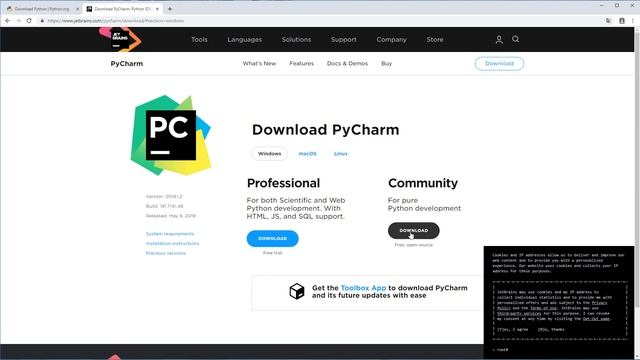Image resolution: width=640 pixels, height=360 pixels.
Task: Open the Opt-Out page link
Action: pyautogui.click(x=597, y=319)
